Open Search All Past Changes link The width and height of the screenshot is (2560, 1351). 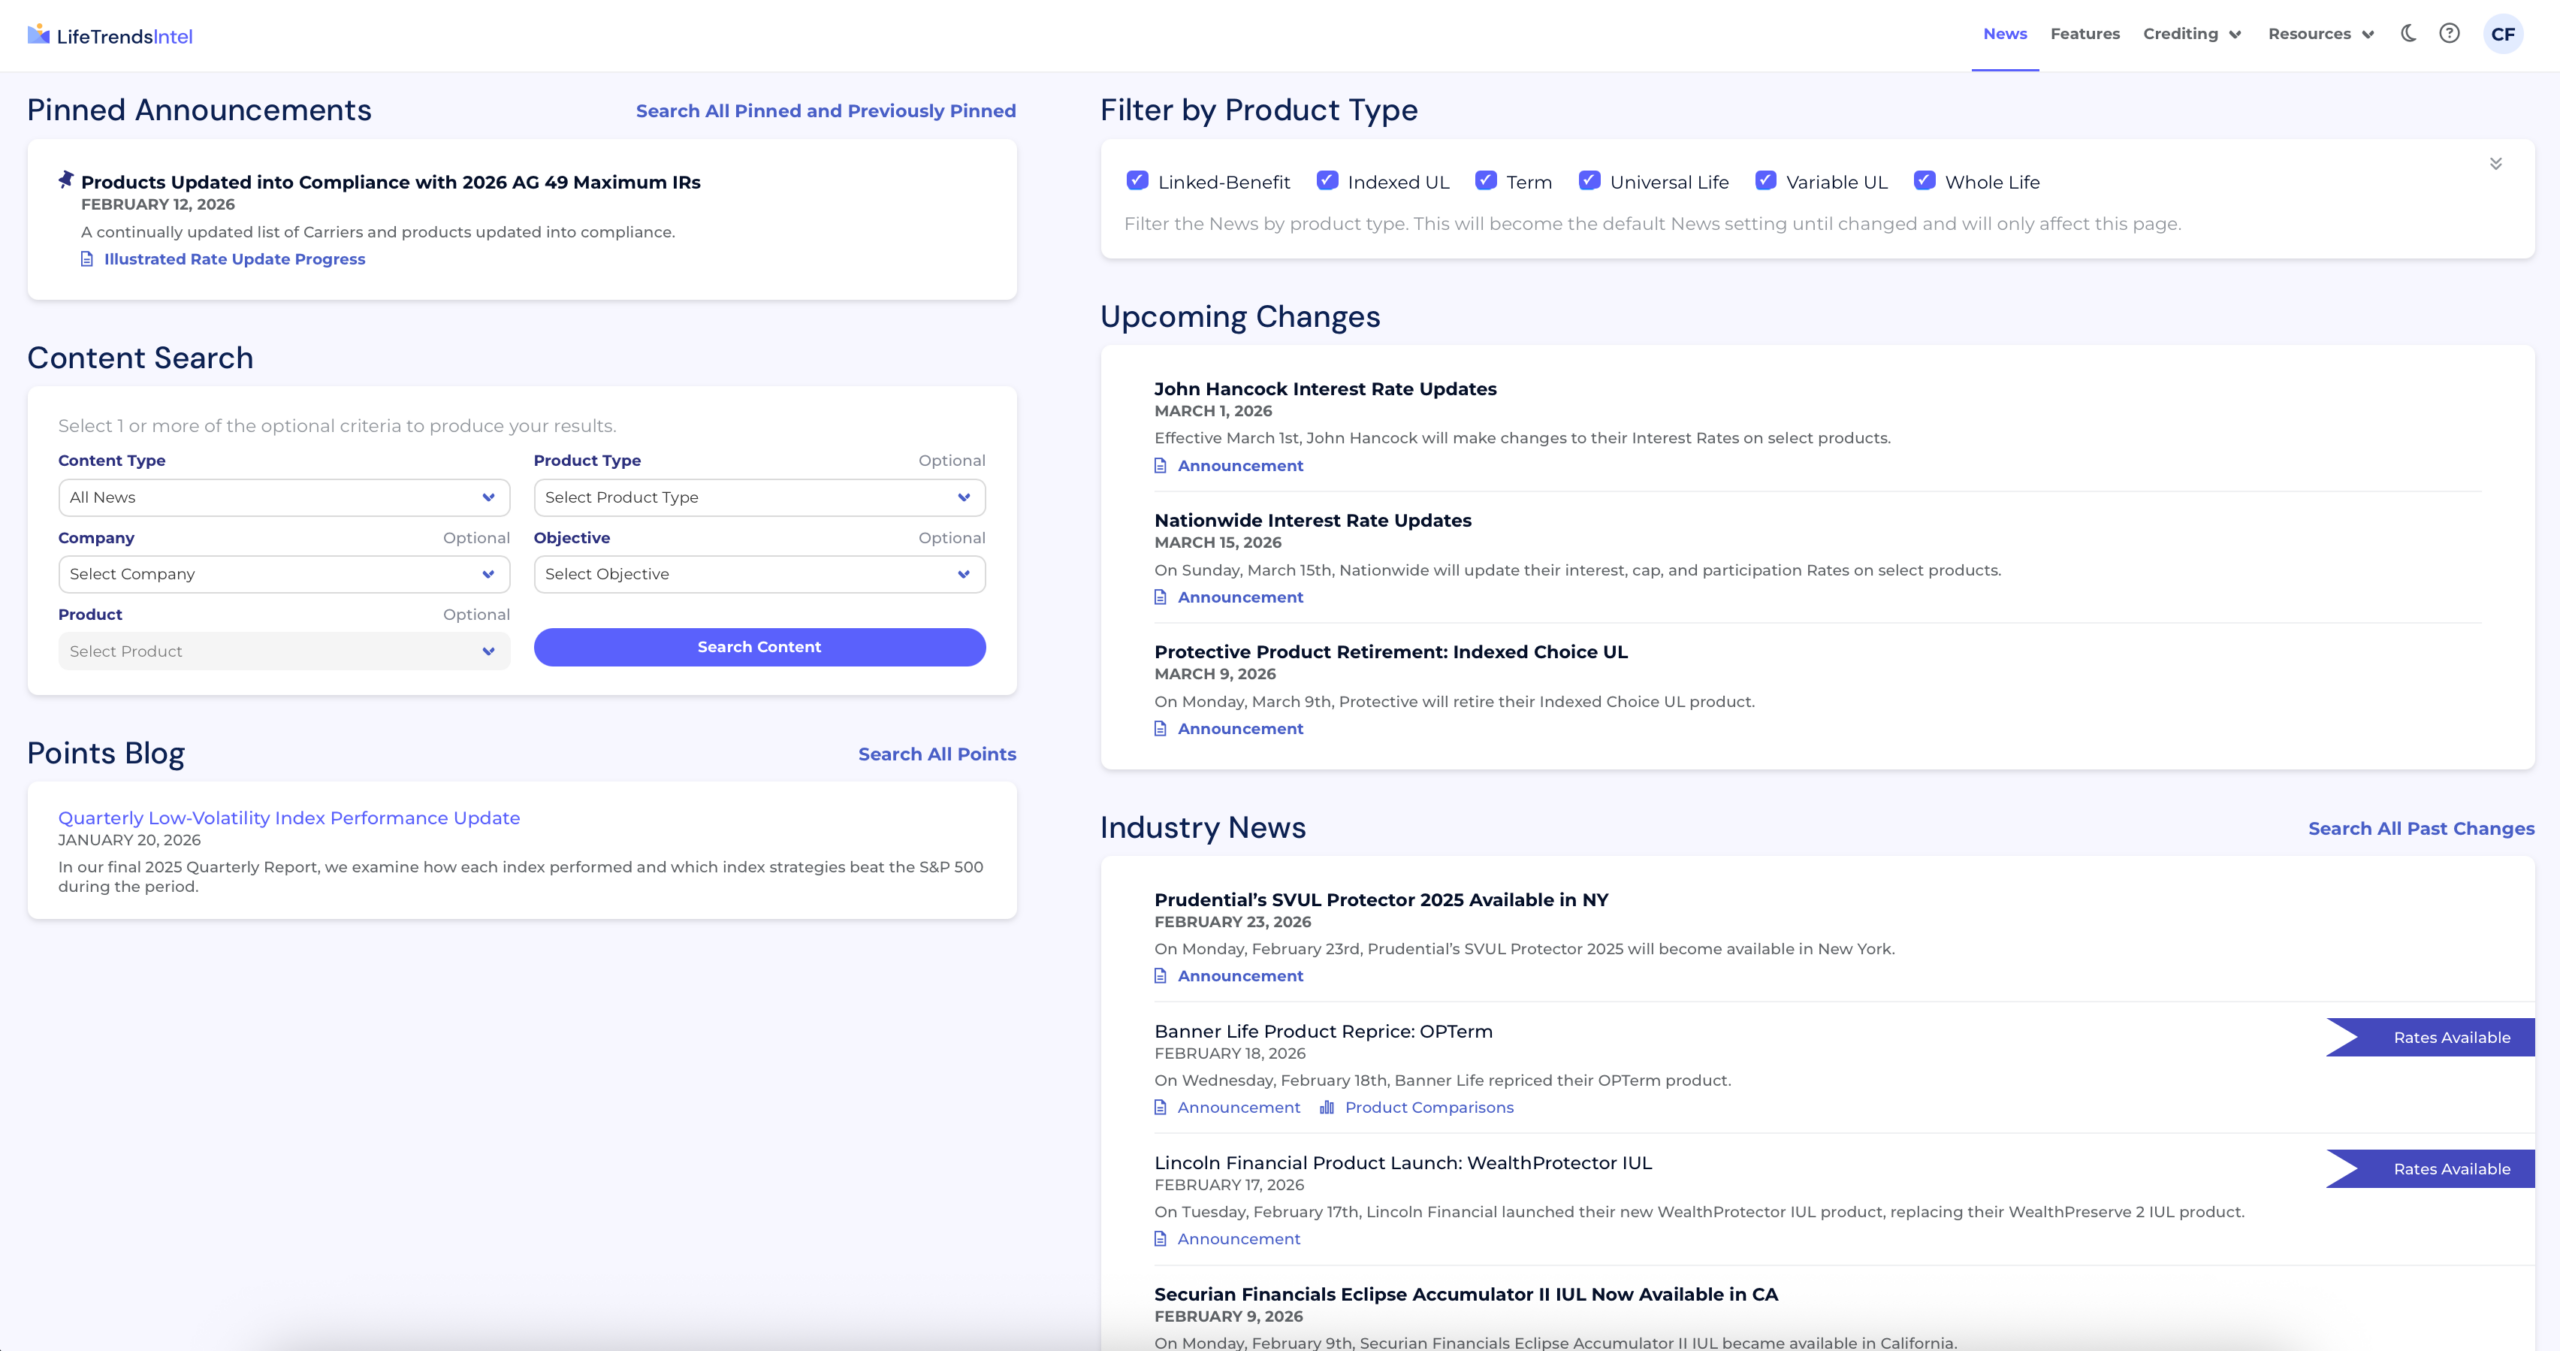pyautogui.click(x=2420, y=828)
